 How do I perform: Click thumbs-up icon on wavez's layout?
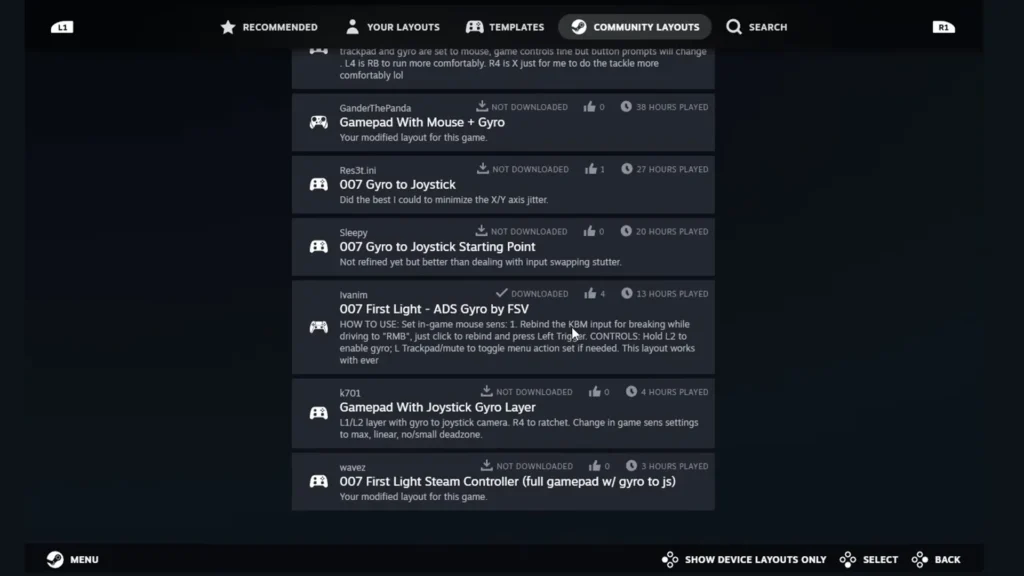pyautogui.click(x=594, y=466)
